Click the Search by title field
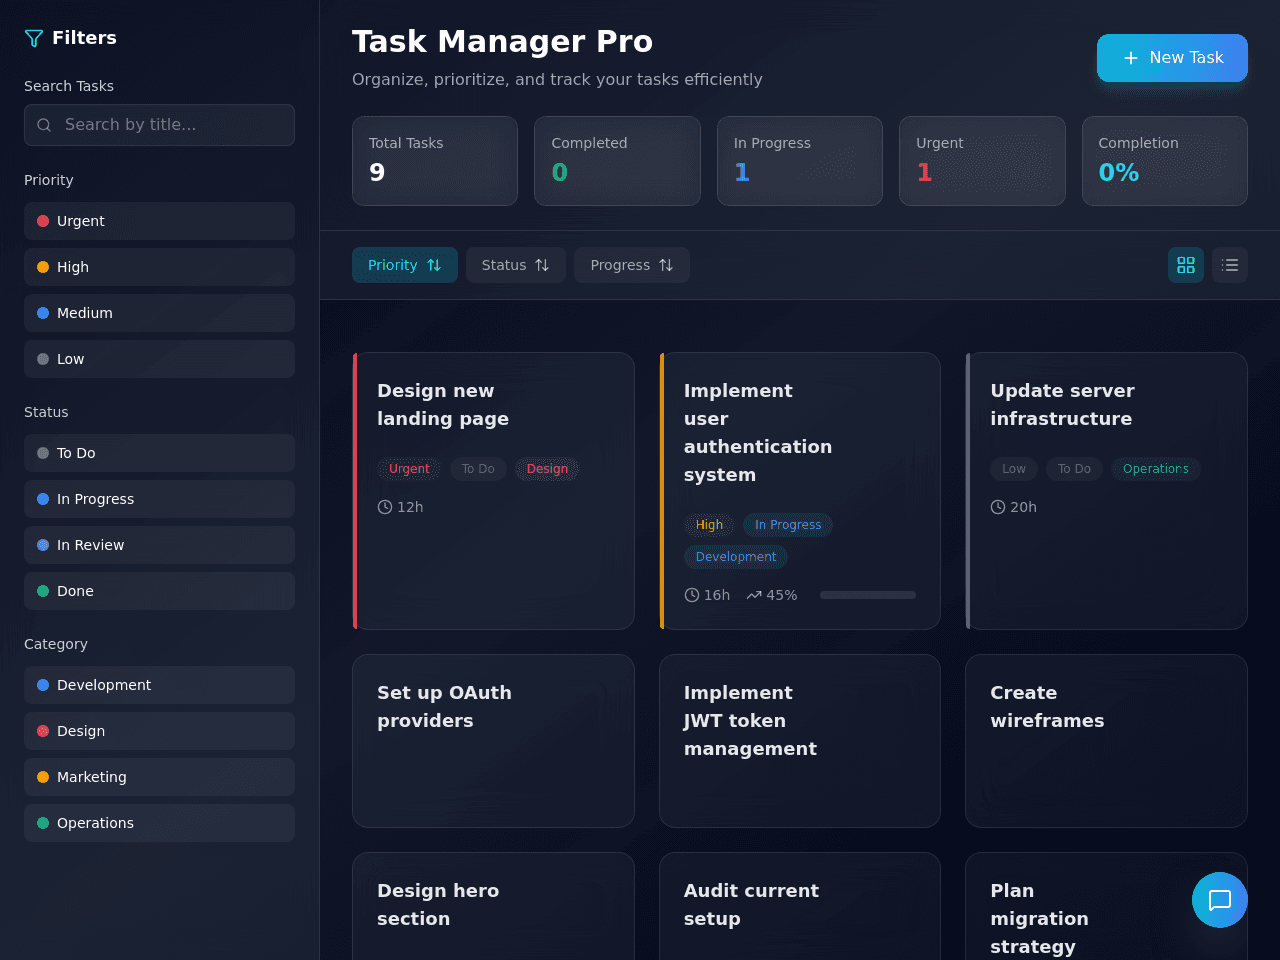The image size is (1280, 960). point(159,125)
